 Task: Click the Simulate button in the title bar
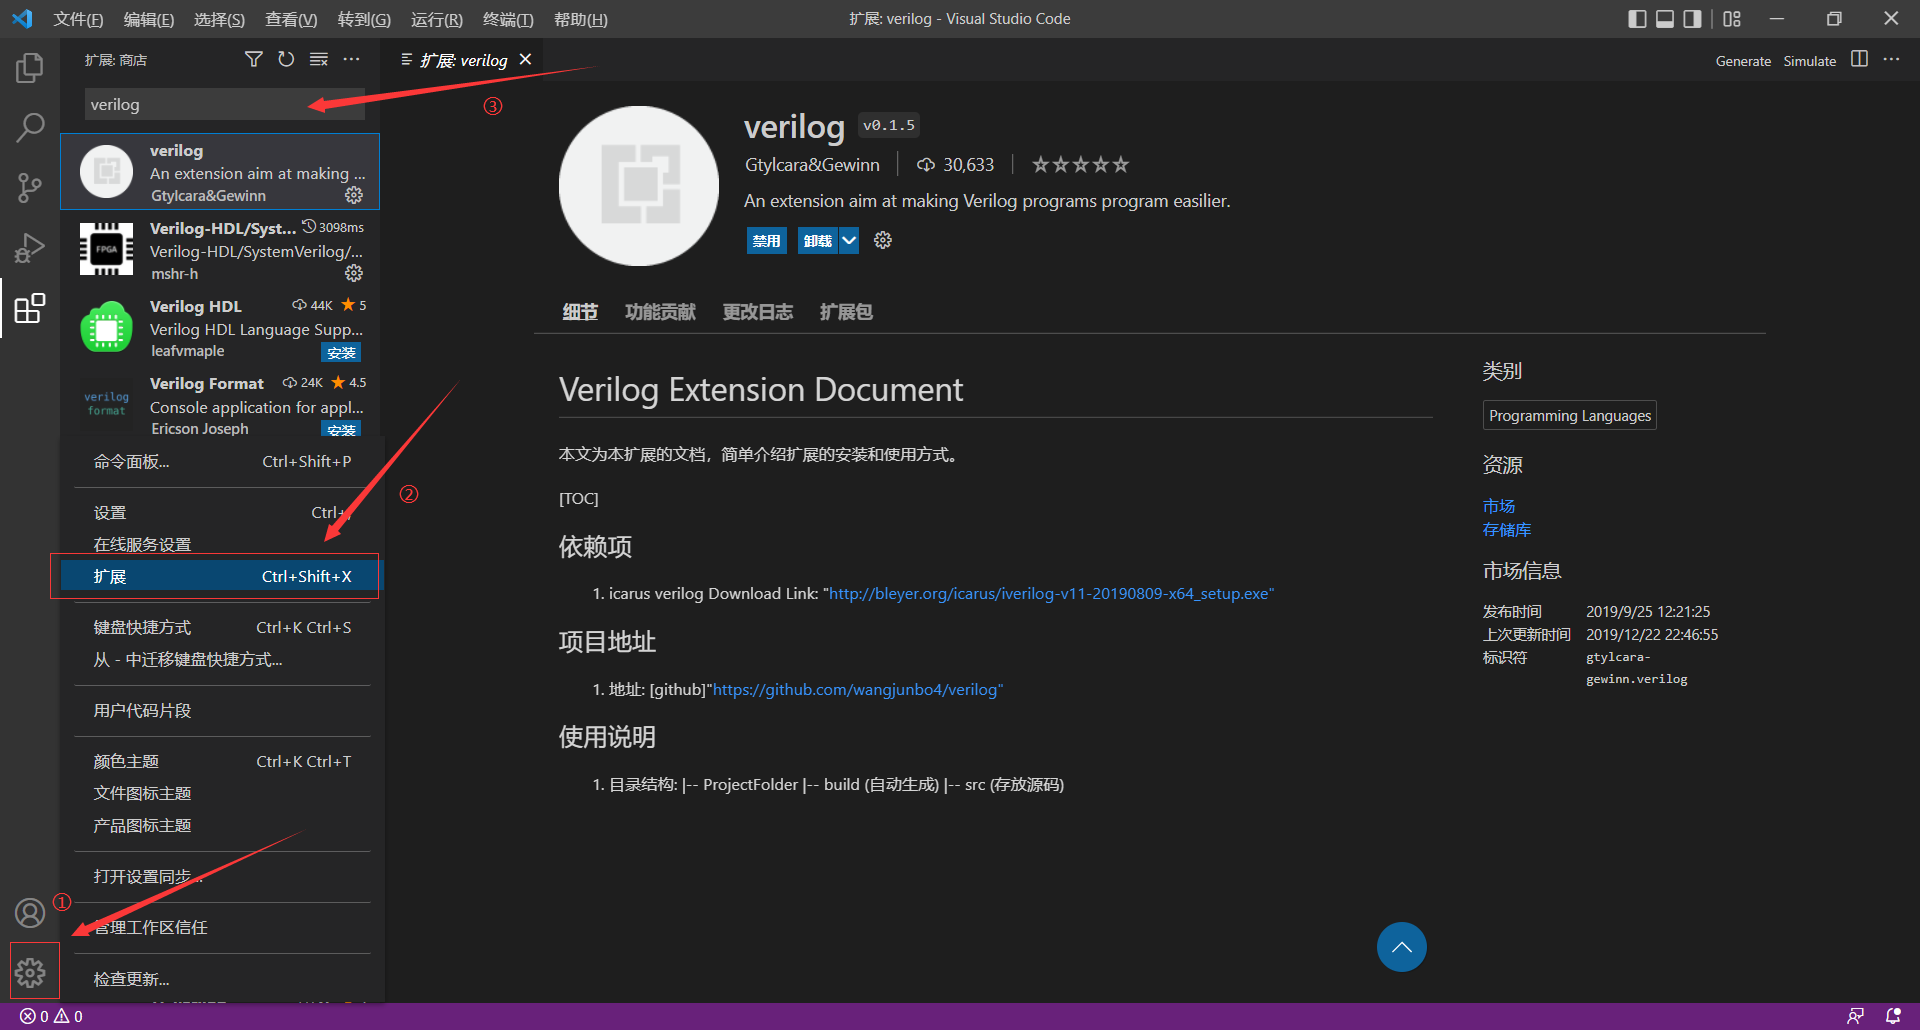[x=1809, y=60]
